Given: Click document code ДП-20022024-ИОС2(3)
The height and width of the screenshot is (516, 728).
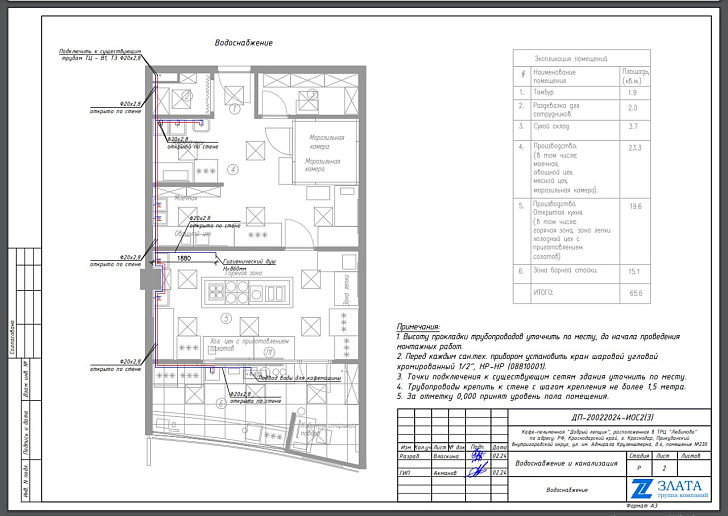Looking at the screenshot, I should point(600,414).
